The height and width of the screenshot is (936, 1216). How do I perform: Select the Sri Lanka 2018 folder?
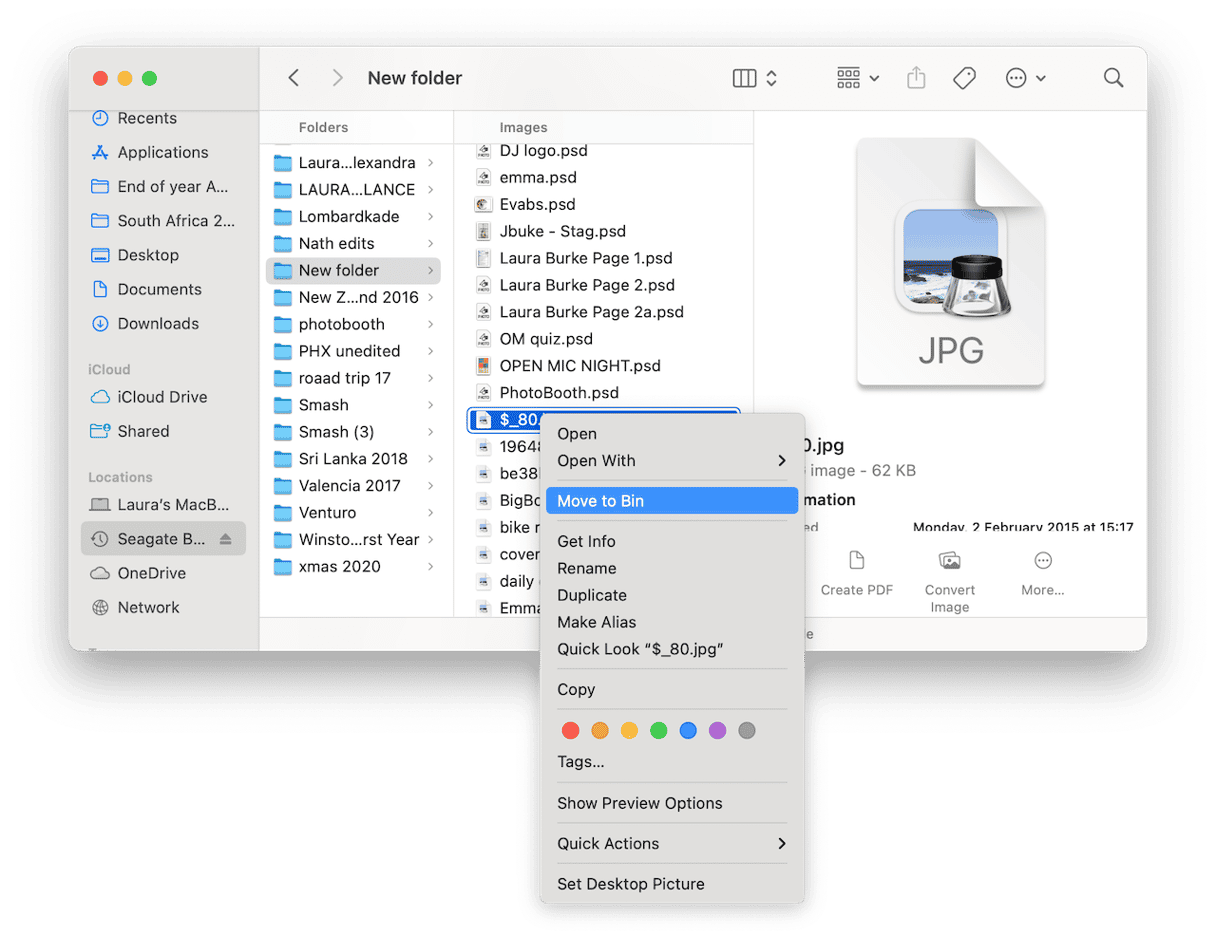coord(353,459)
